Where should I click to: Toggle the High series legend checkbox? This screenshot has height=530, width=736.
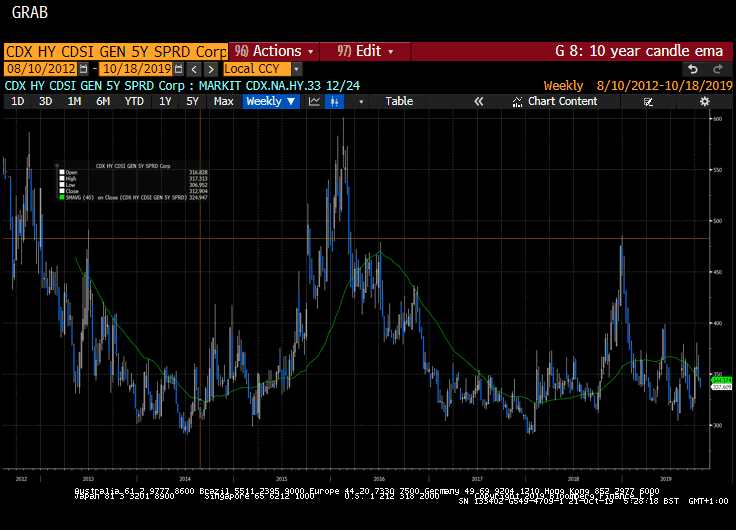[x=61, y=178]
